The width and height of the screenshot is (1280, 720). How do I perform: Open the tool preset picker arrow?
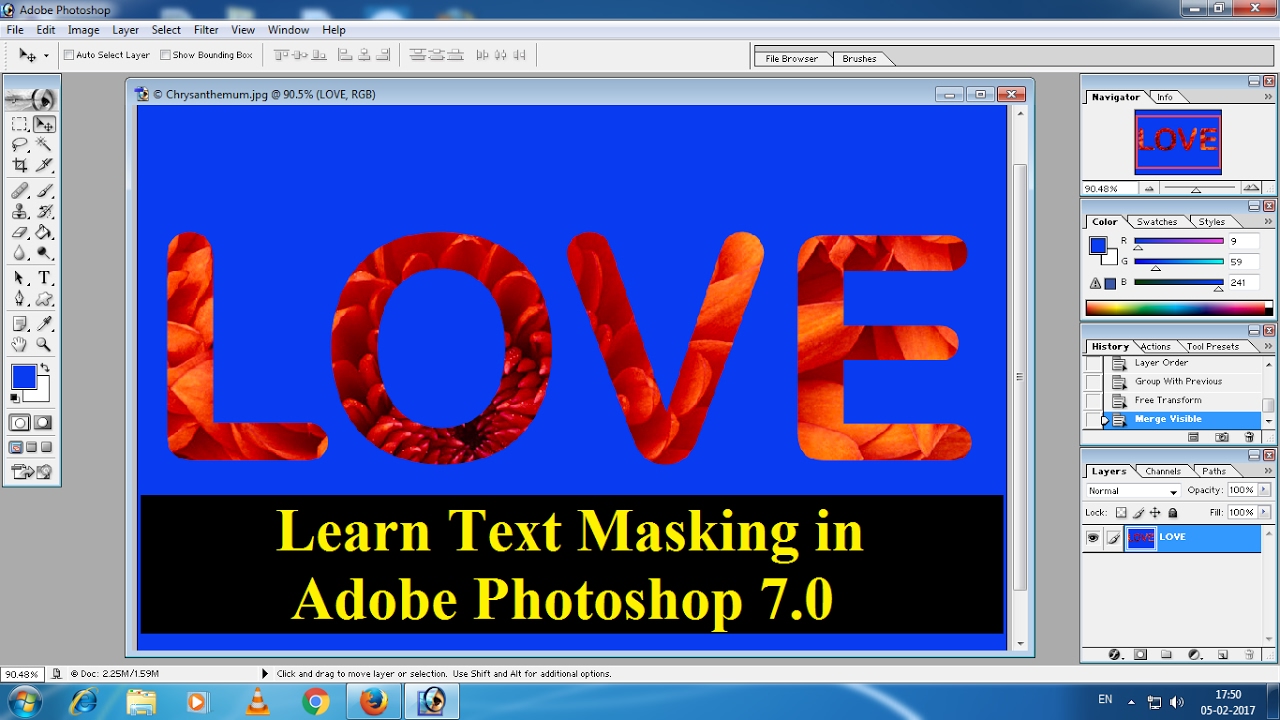click(x=46, y=56)
